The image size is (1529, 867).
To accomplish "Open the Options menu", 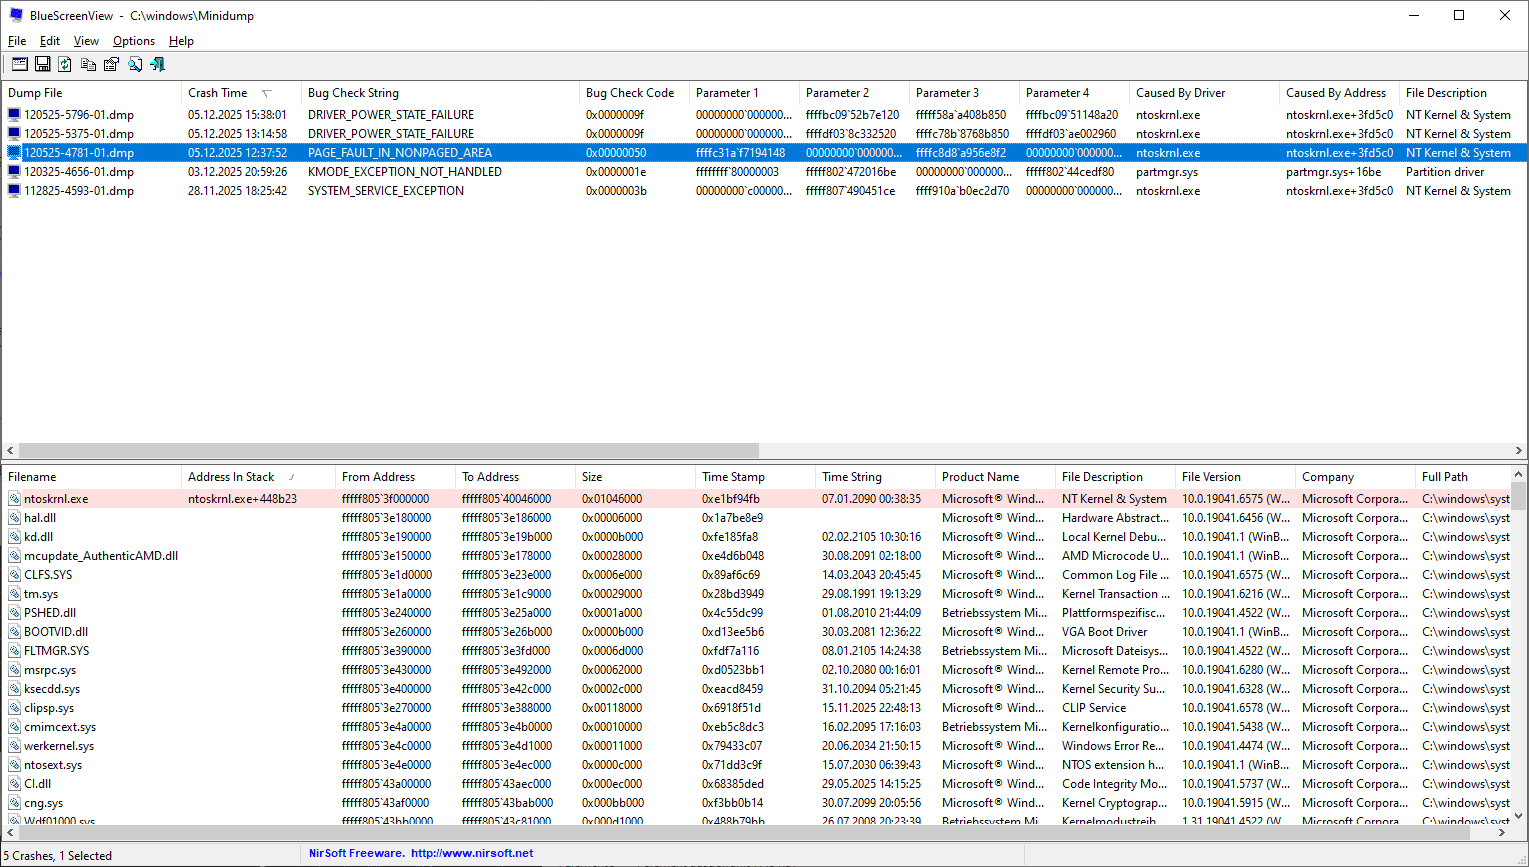I will [x=134, y=41].
